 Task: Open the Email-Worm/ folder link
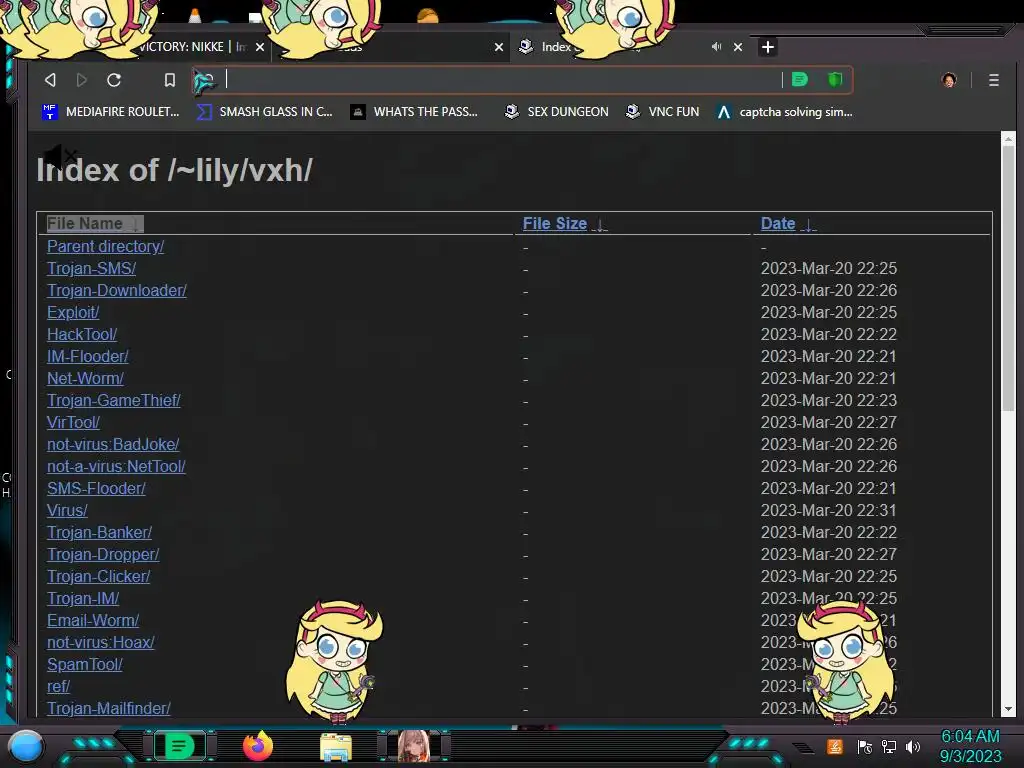(x=93, y=620)
